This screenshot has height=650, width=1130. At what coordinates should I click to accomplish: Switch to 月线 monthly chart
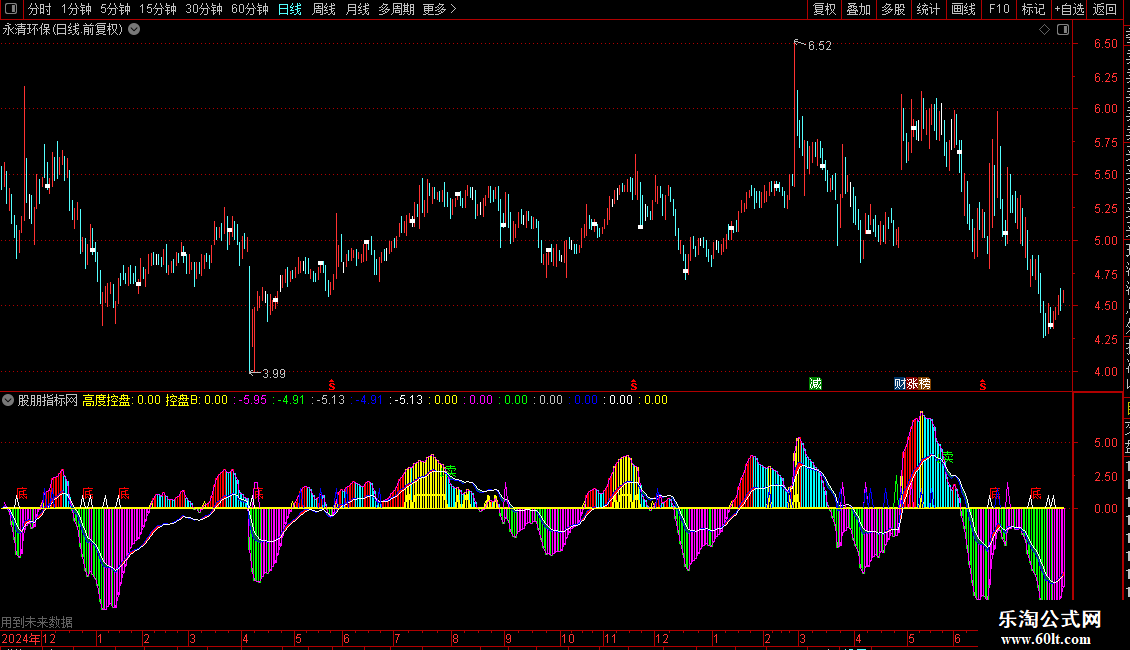coord(357,9)
